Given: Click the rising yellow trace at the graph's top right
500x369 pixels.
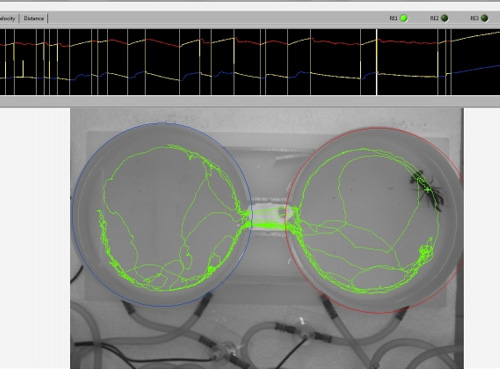Looking at the screenshot, I should coord(475,36).
